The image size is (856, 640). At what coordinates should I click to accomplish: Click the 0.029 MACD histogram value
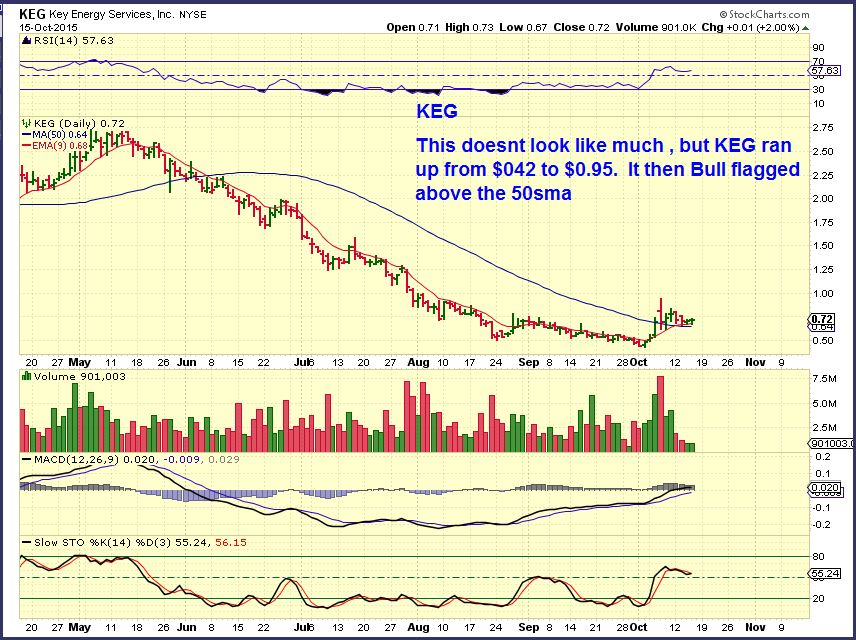point(222,459)
